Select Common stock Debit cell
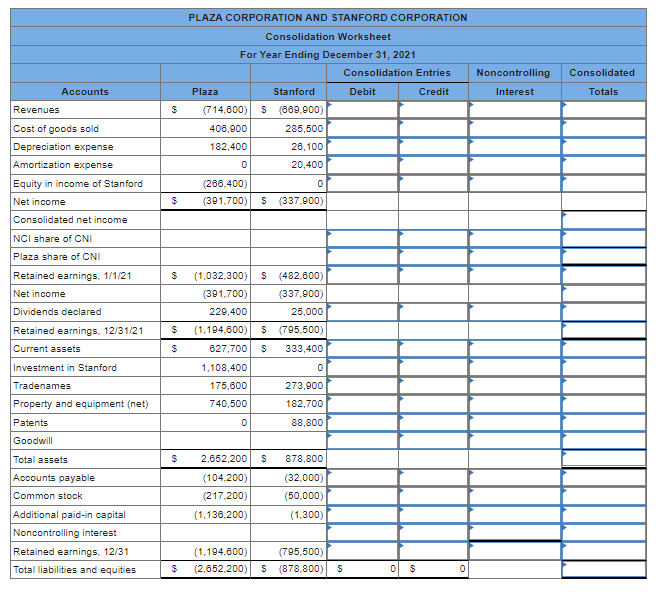This screenshot has width=669, height=595. 362,496
